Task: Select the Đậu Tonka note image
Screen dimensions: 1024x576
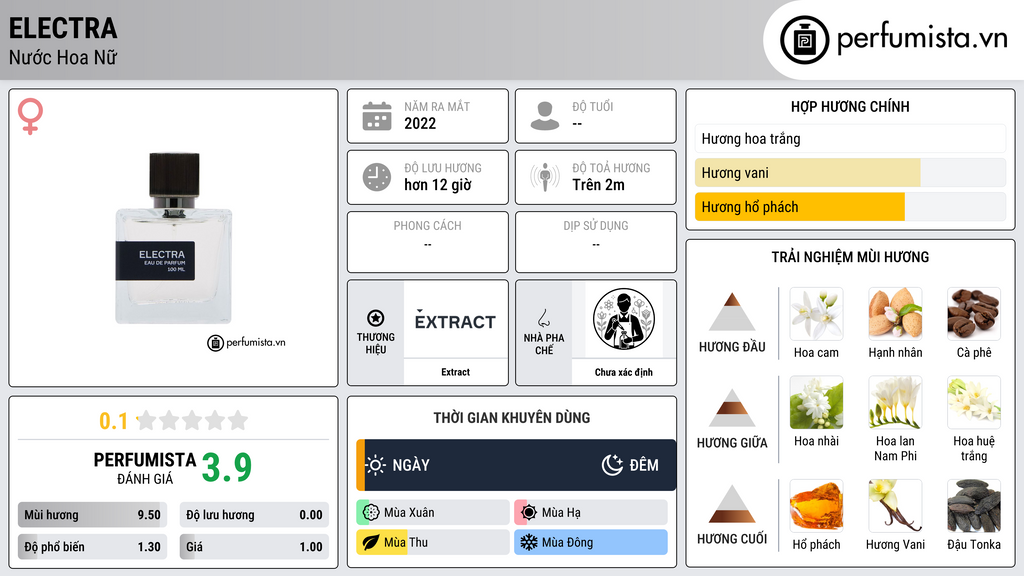Action: (974, 506)
